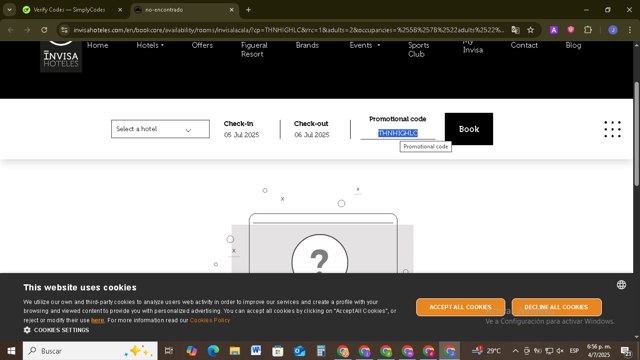Screen dimensions: 640x360
Task: Click the page vertical scrollbar
Action: 636,135
